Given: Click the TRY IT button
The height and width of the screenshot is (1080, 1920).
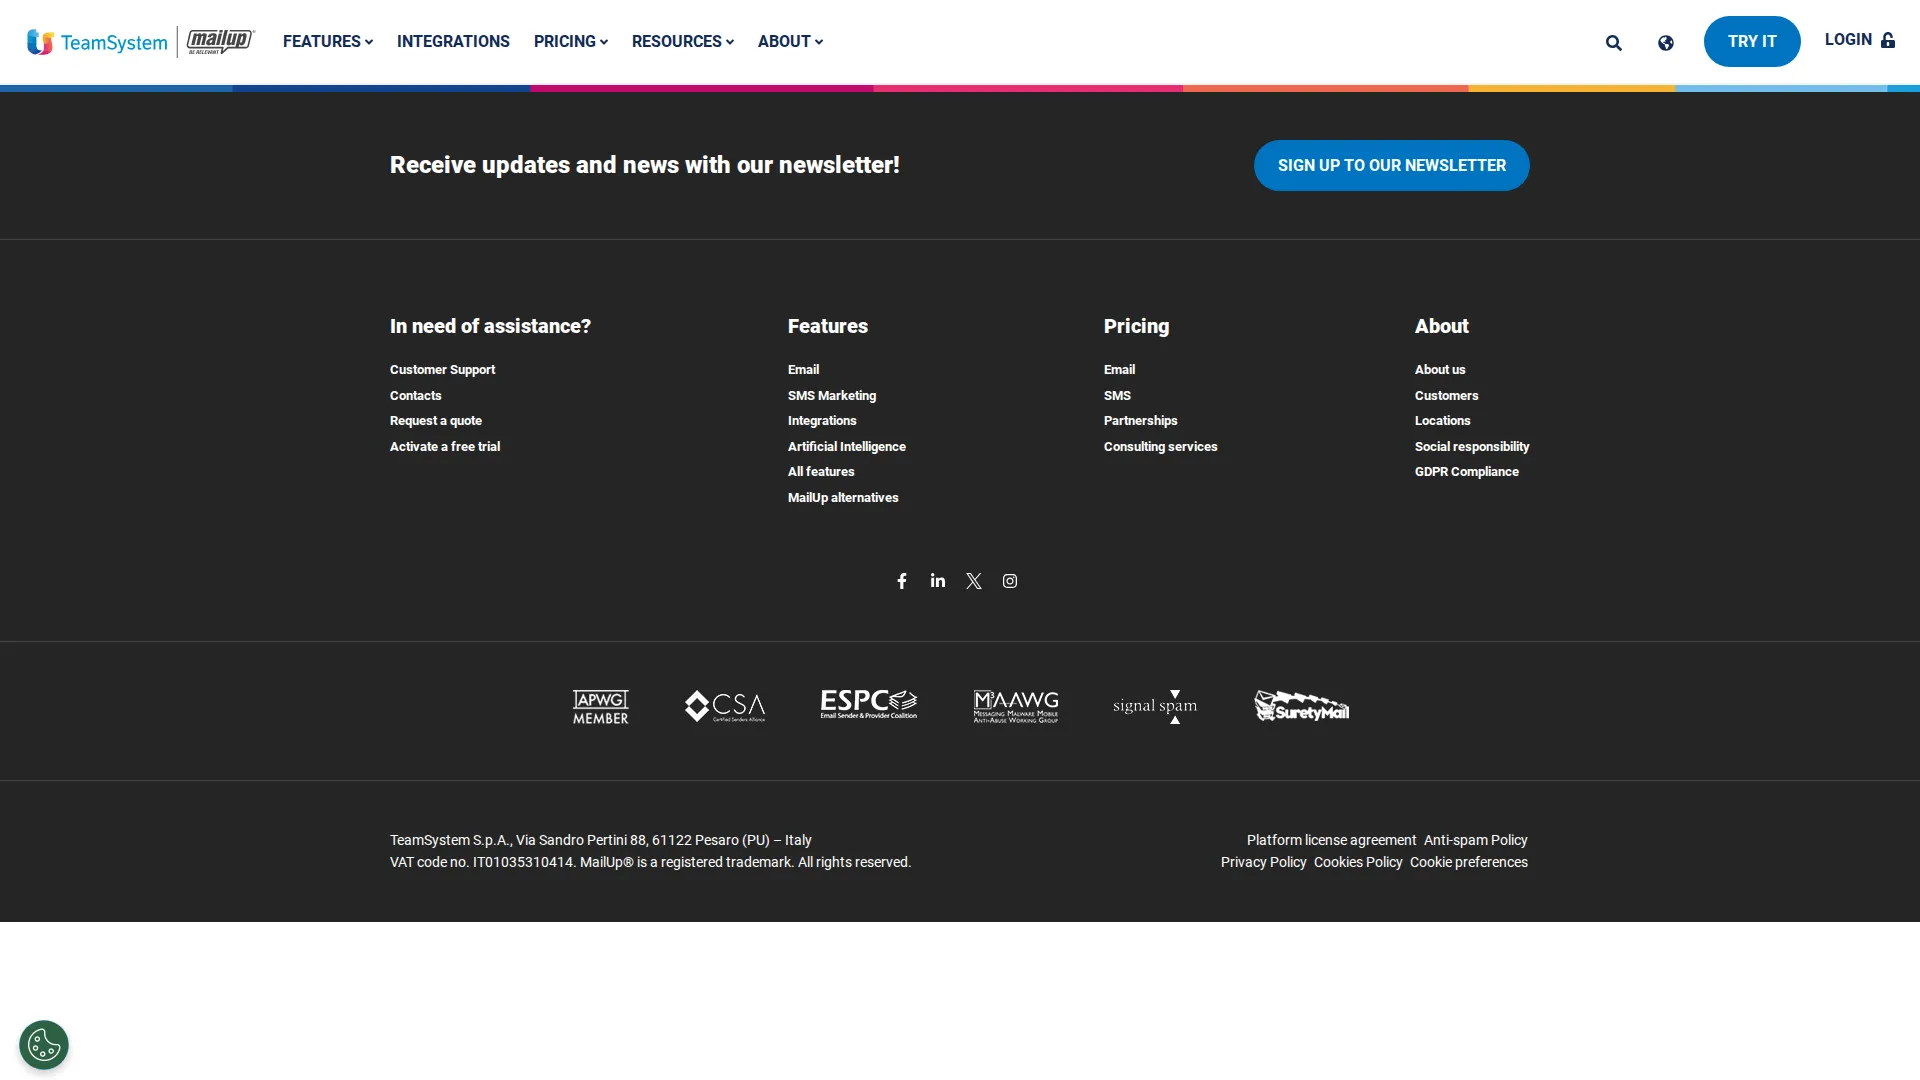Looking at the screenshot, I should pos(1751,41).
